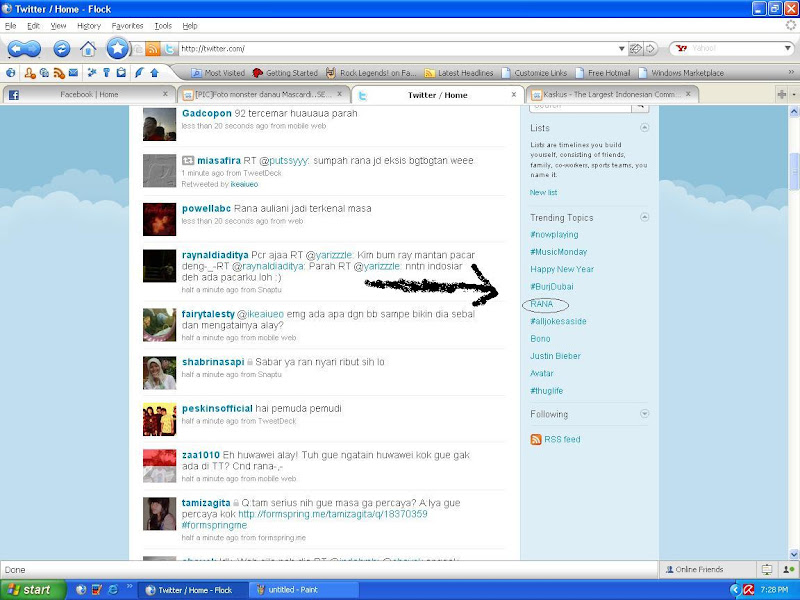This screenshot has height=600, width=800.
Task: Reload the page with the refresh button
Action: 62,49
